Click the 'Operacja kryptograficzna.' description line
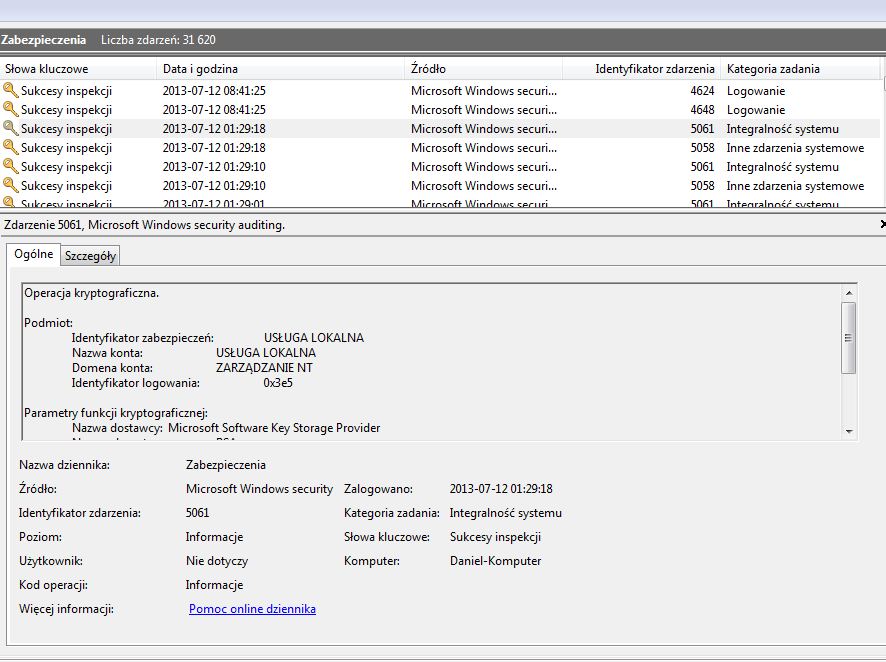The height and width of the screenshot is (662, 886). [x=92, y=293]
